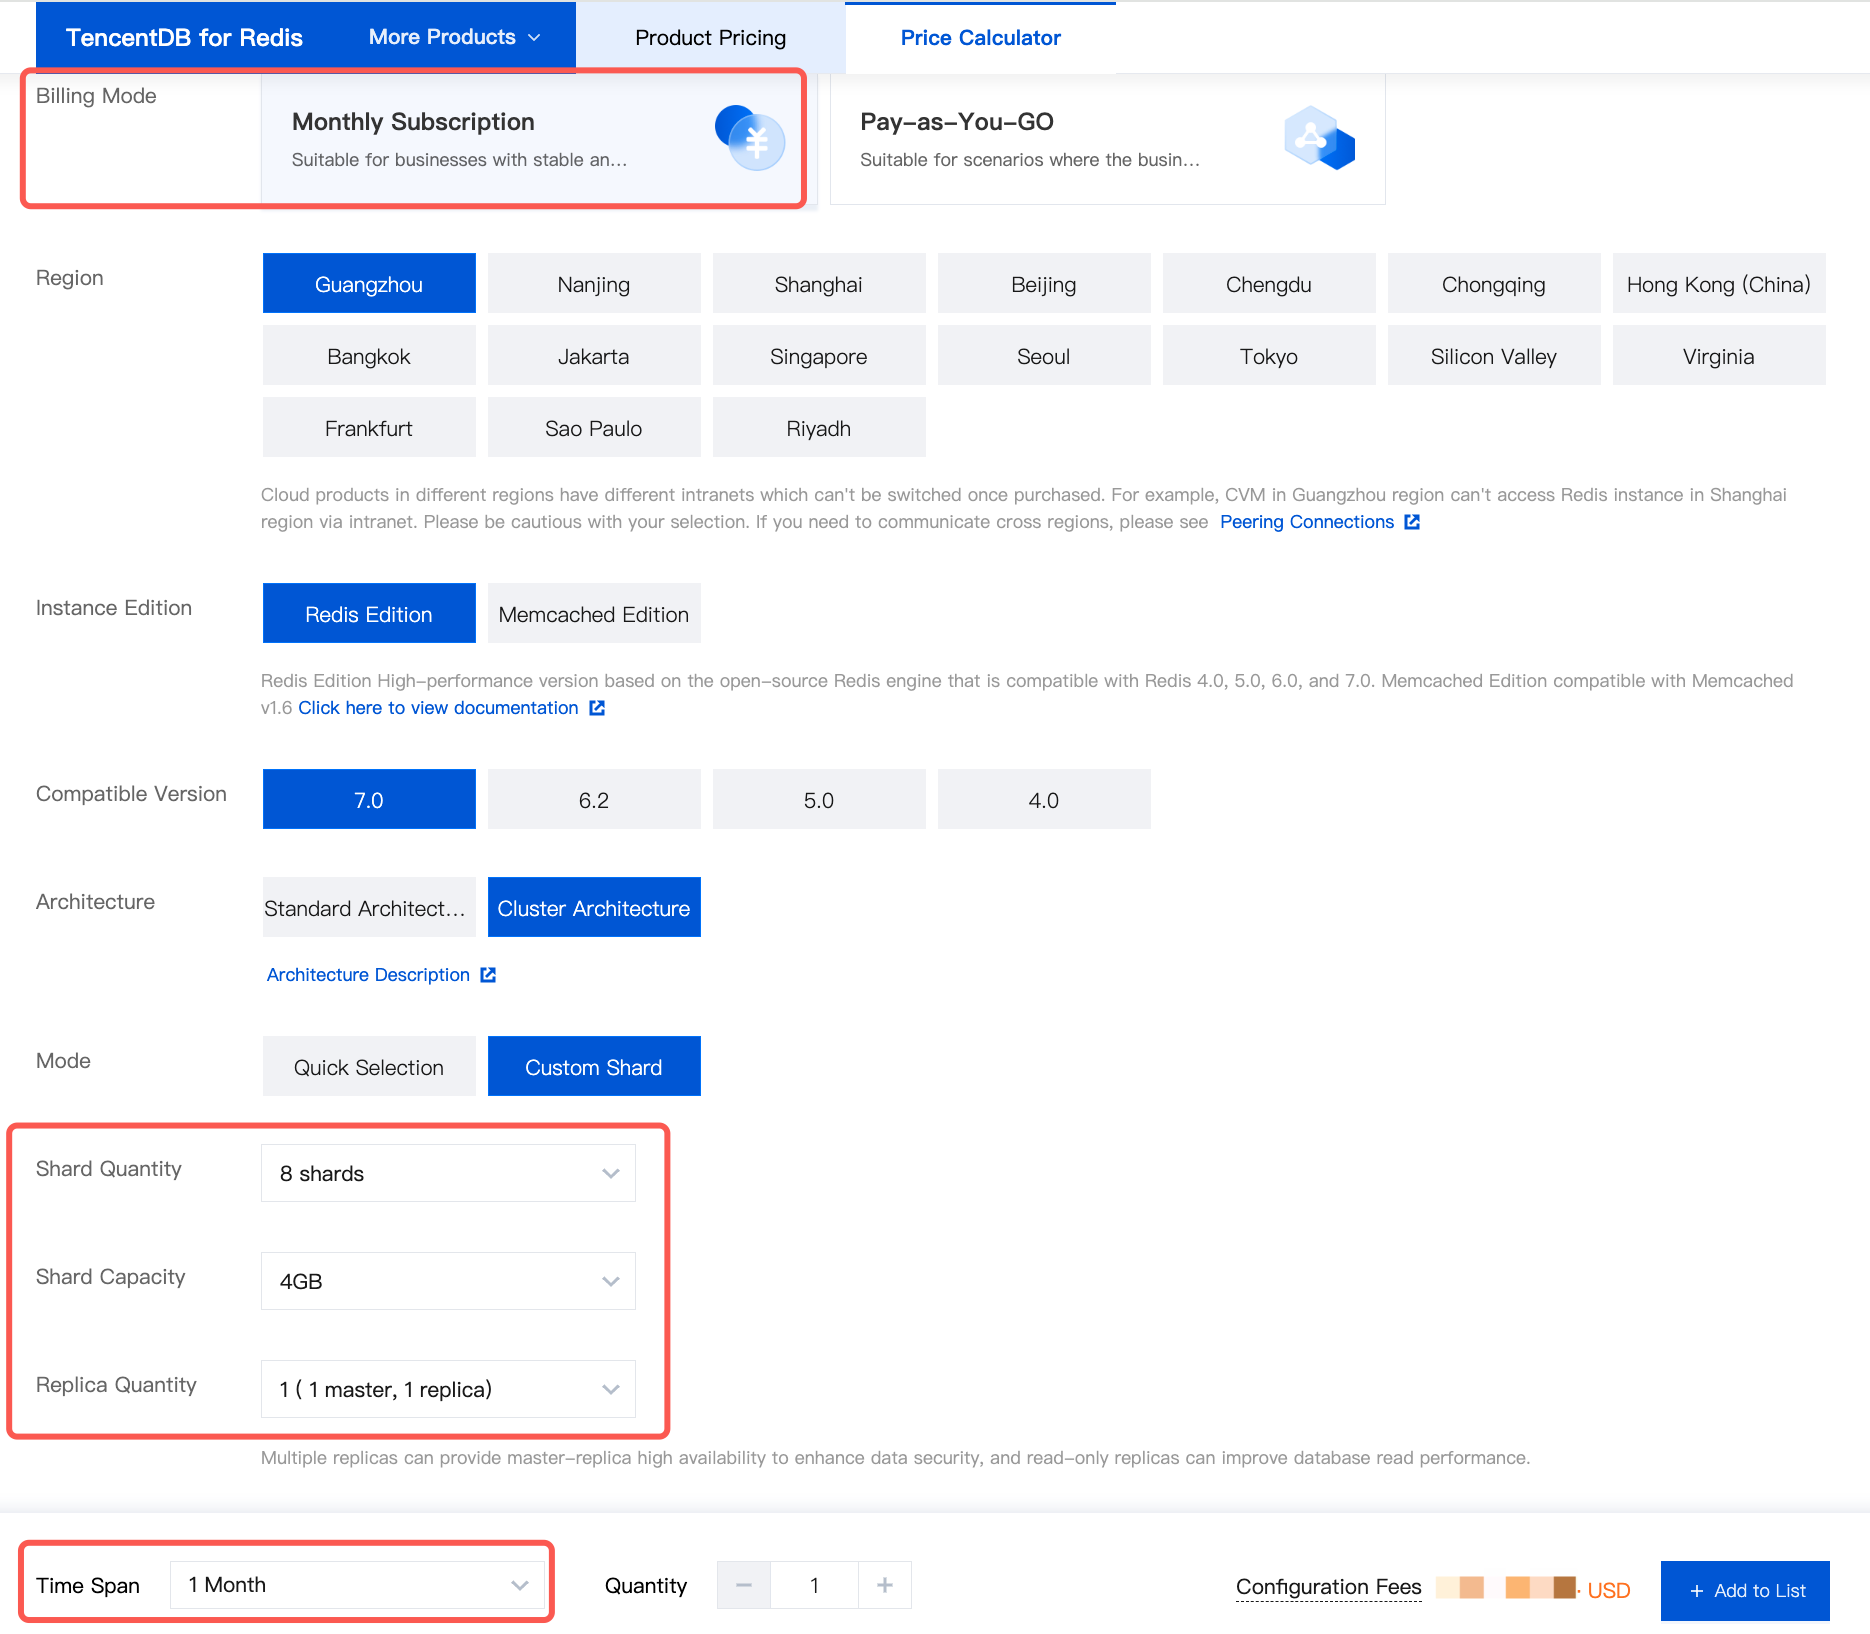This screenshot has height=1634, width=1870.
Task: Pick Silicon Valley as the region
Action: 1494,356
